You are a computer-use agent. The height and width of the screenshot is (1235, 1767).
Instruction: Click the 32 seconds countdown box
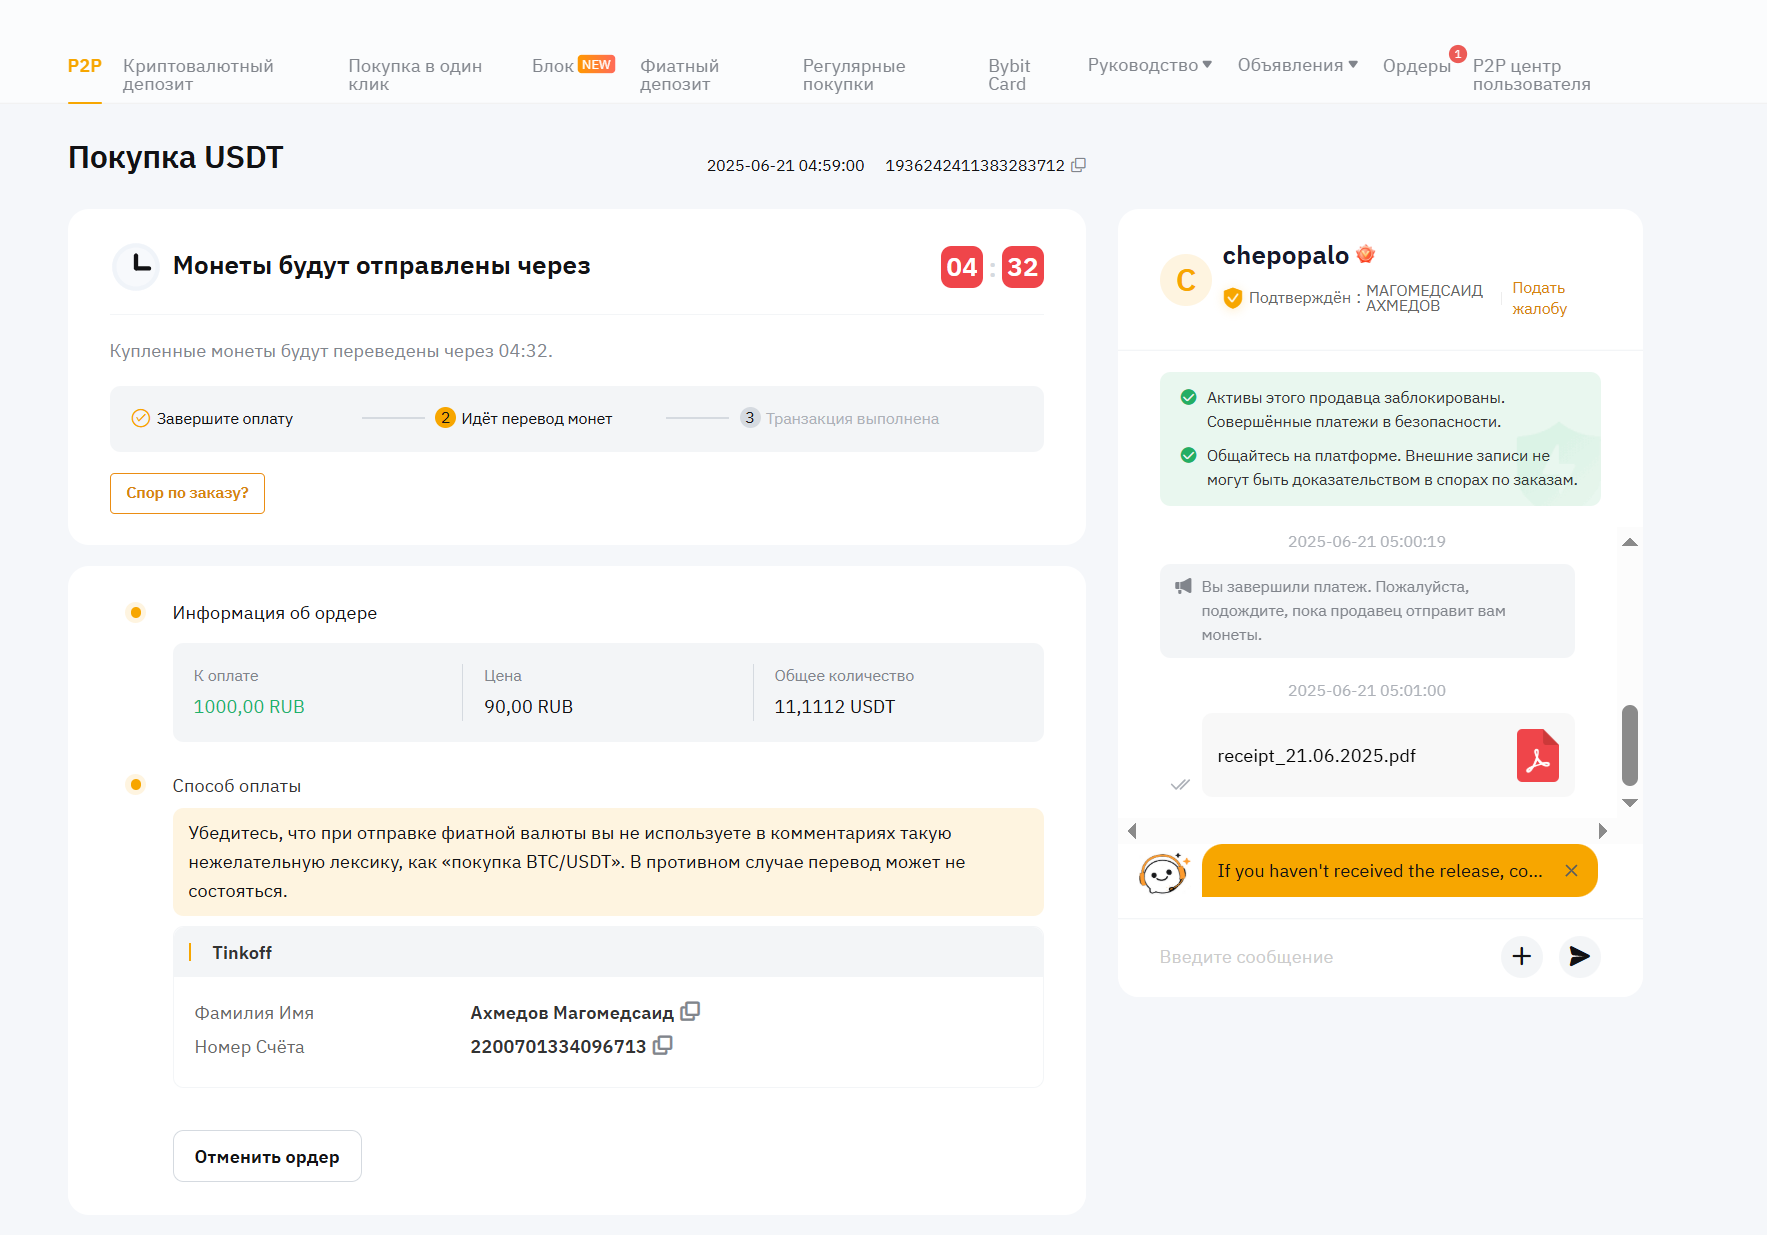1022,267
